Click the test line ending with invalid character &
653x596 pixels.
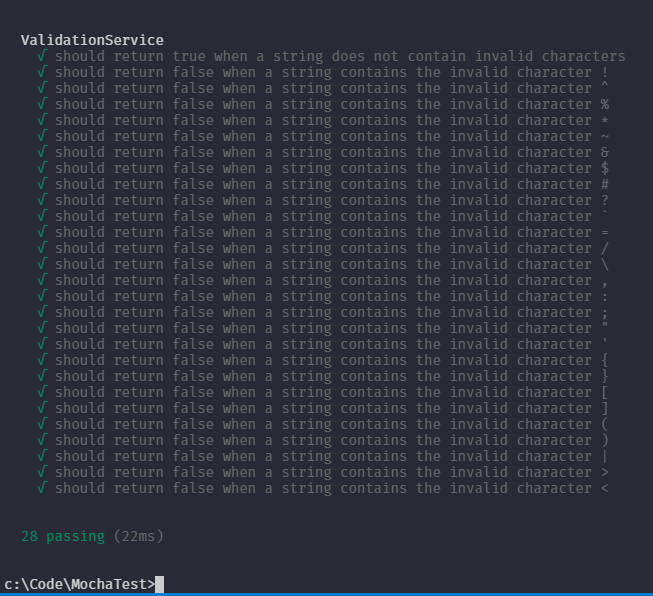(x=323, y=152)
